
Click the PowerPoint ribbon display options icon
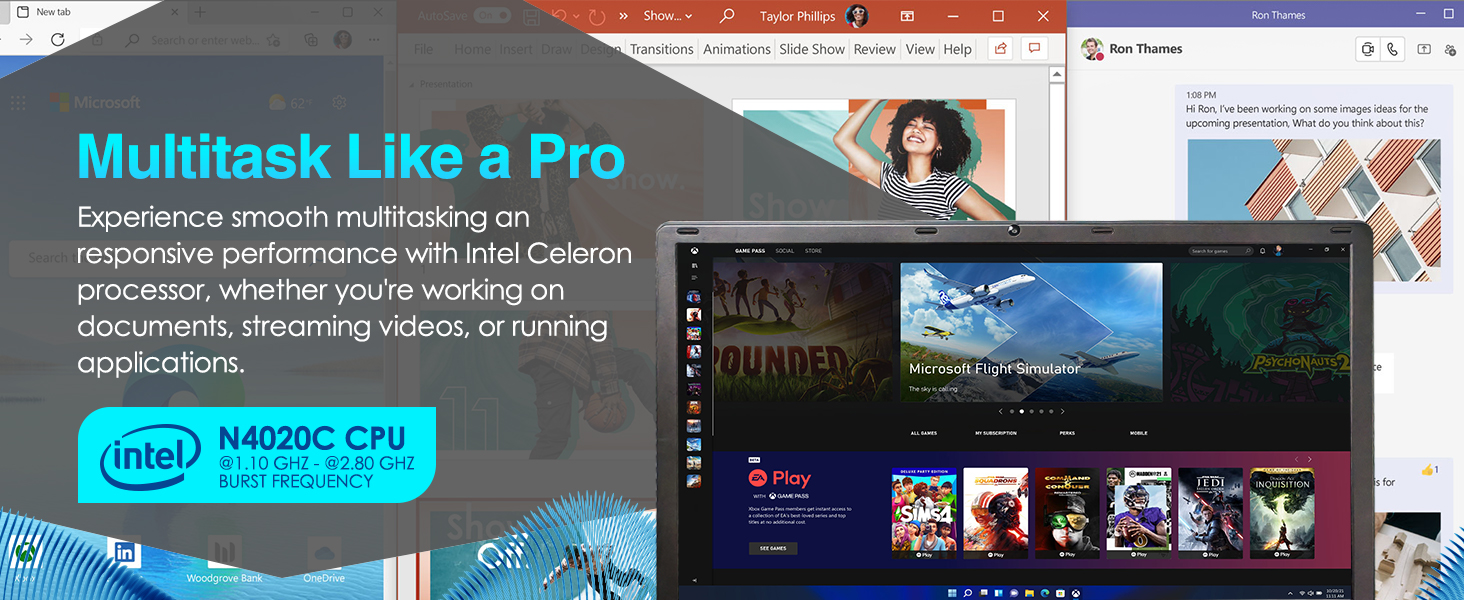[x=907, y=16]
